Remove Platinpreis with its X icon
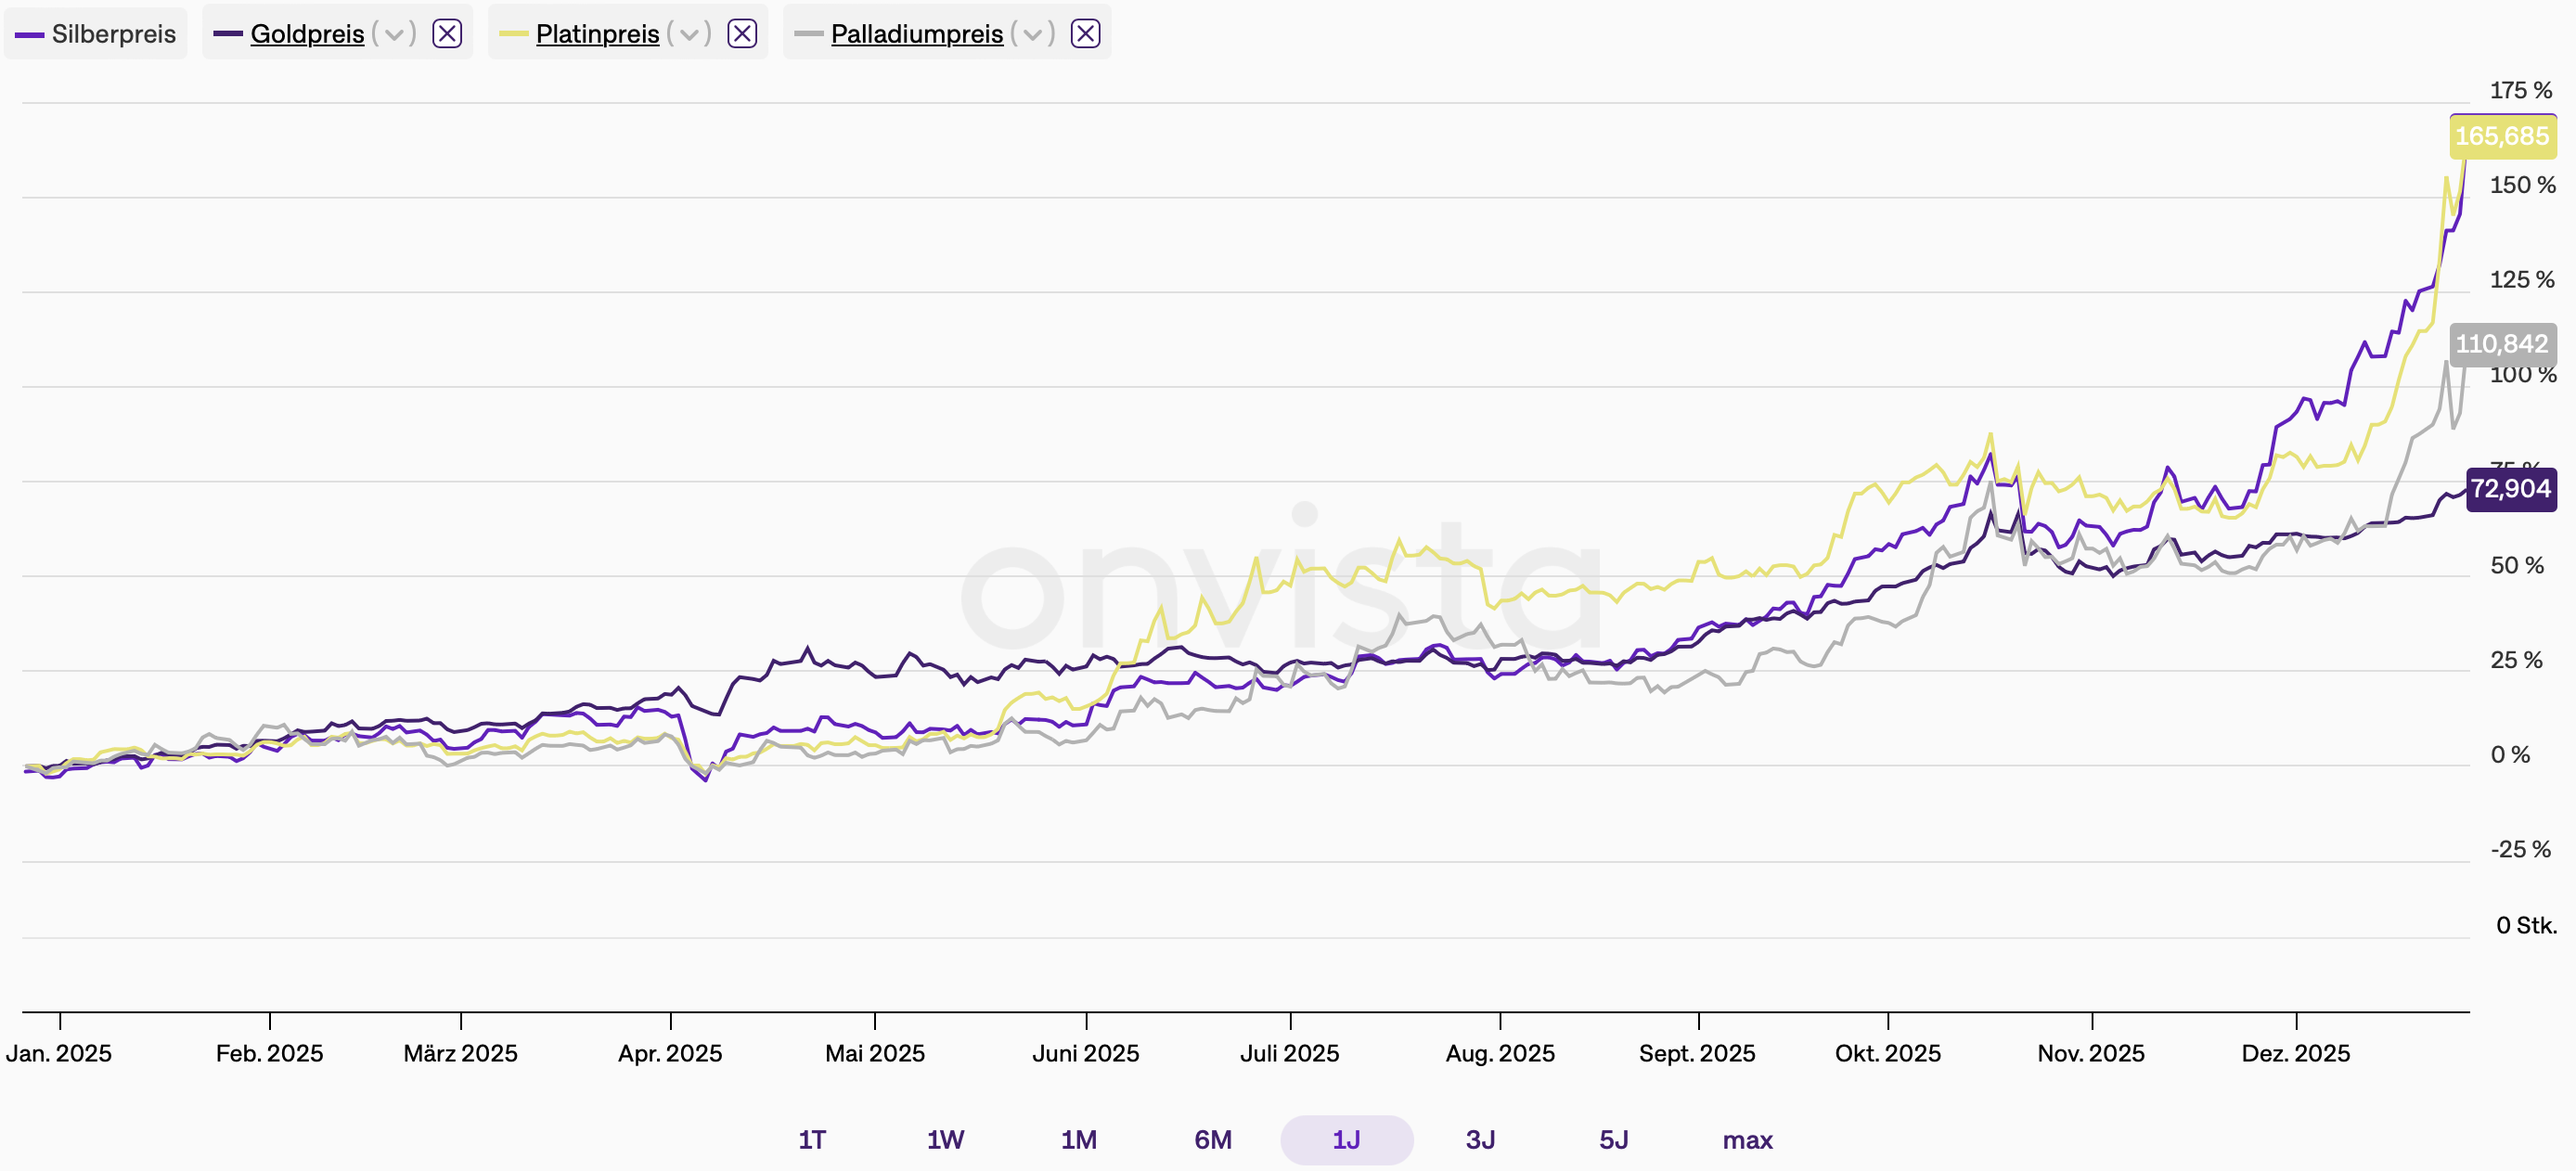 pyautogui.click(x=742, y=34)
